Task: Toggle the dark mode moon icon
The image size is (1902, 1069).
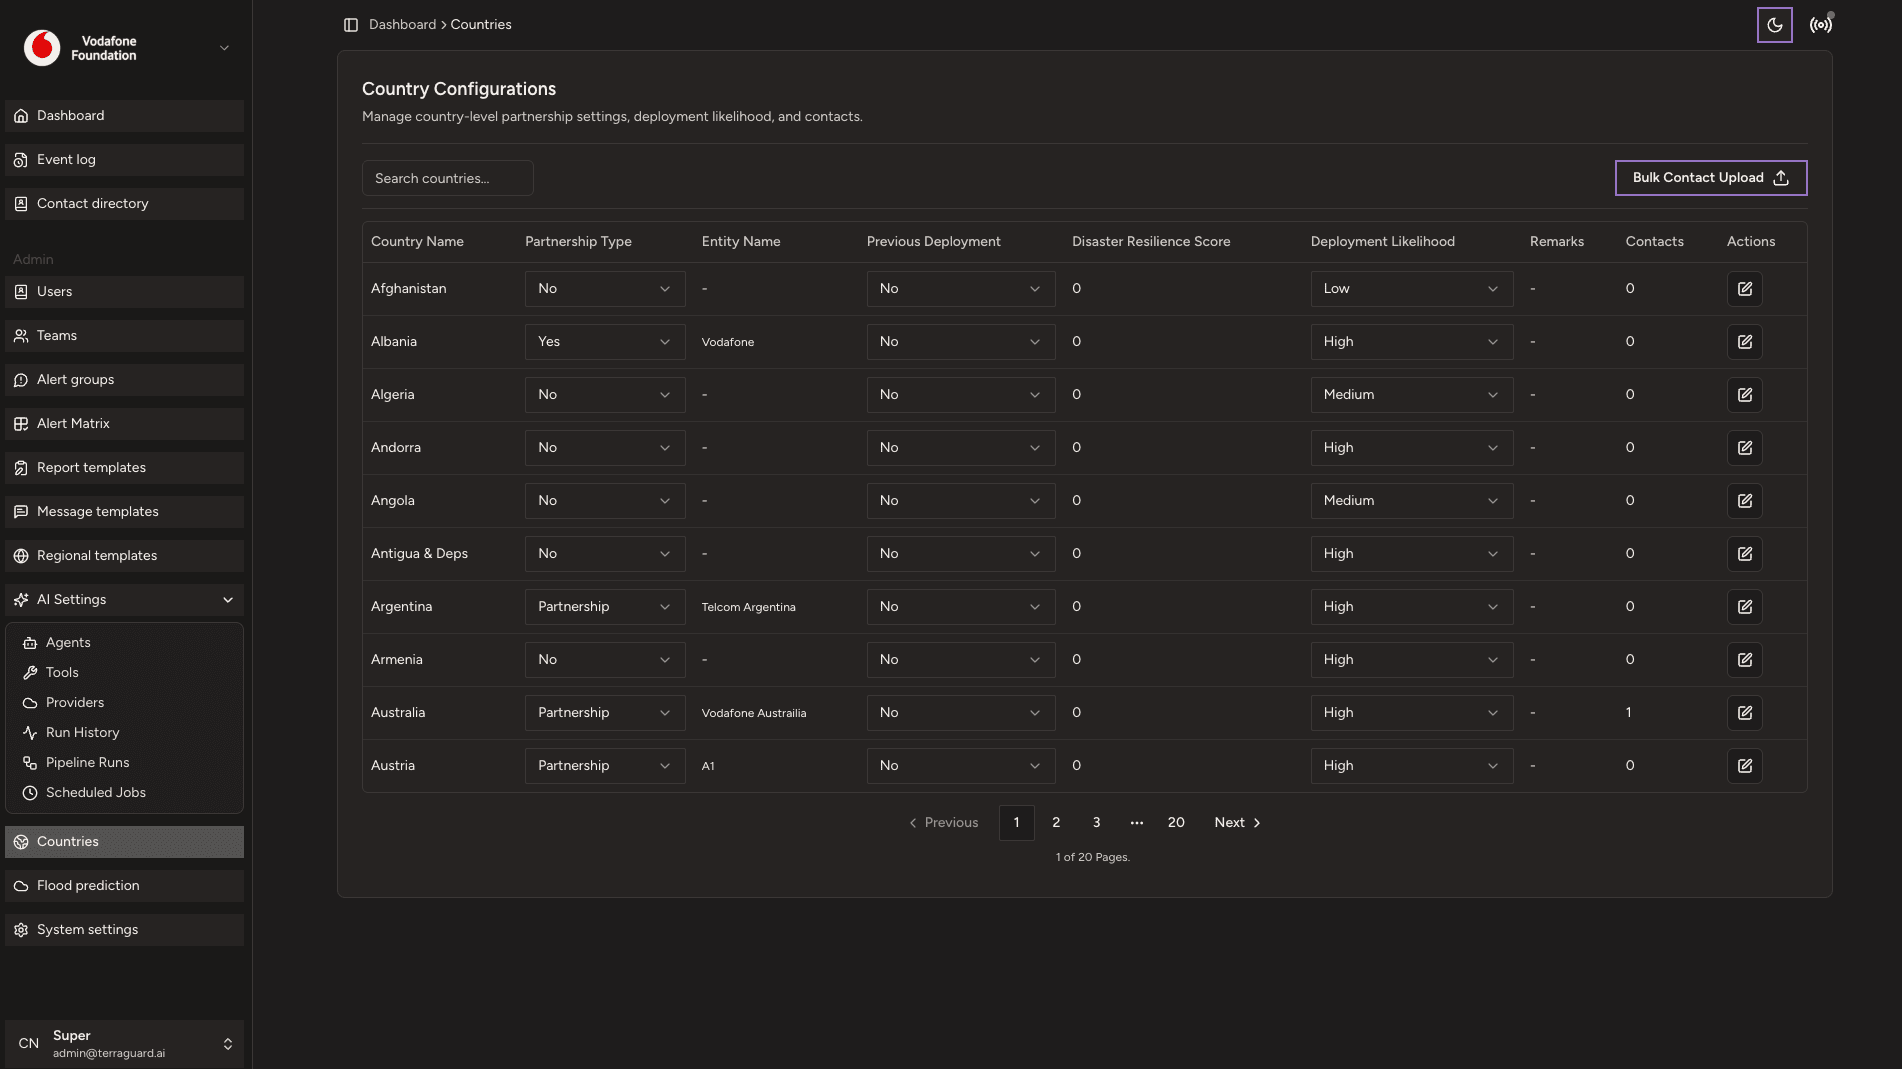Action: pyautogui.click(x=1774, y=25)
